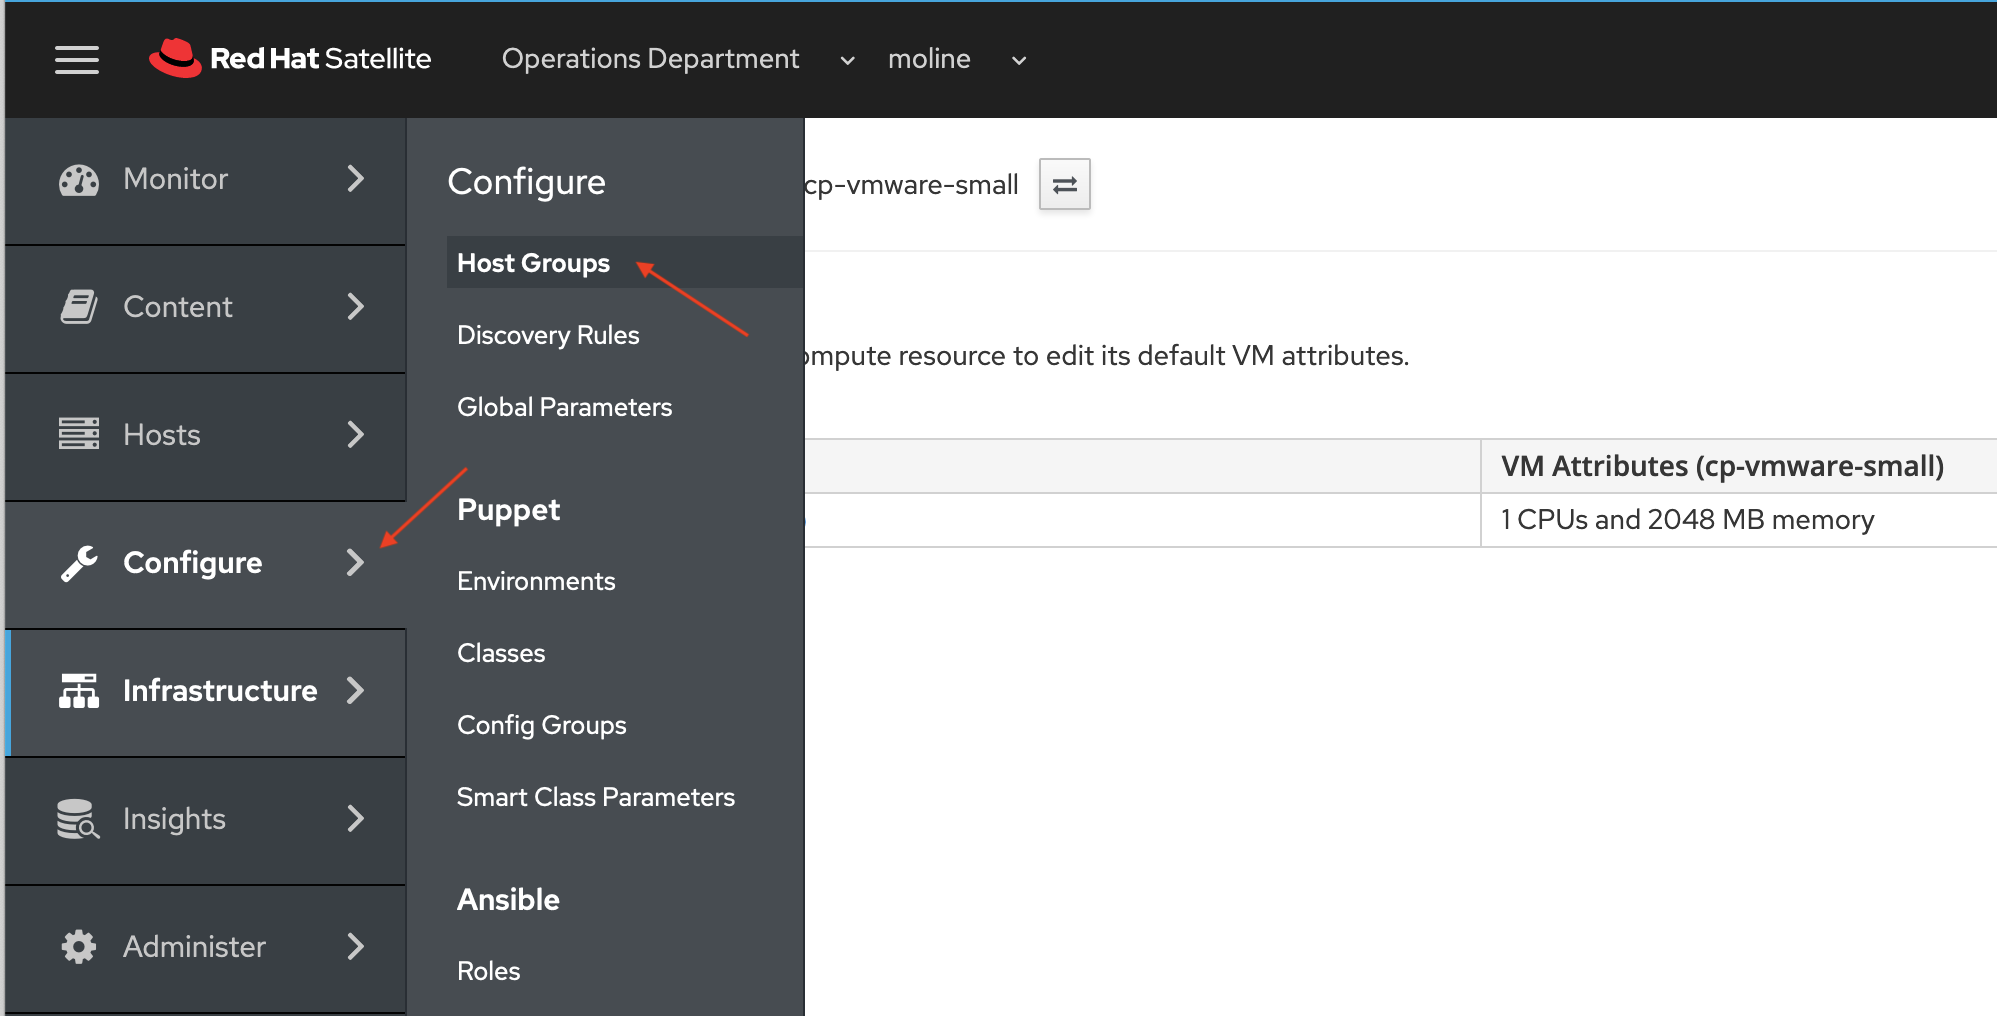This screenshot has height=1016, width=1997.
Task: Click the hamburger menu icon
Action: pyautogui.click(x=76, y=60)
